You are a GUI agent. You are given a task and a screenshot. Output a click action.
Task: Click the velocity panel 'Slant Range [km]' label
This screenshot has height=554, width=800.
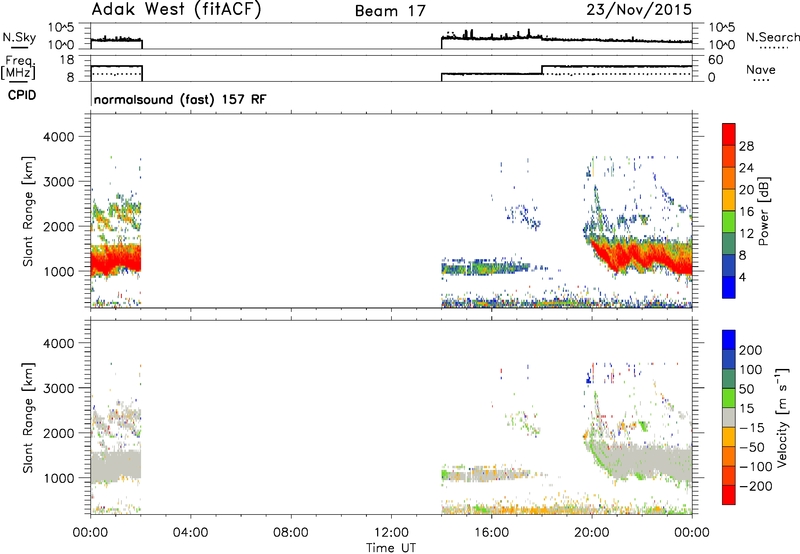coord(27,418)
